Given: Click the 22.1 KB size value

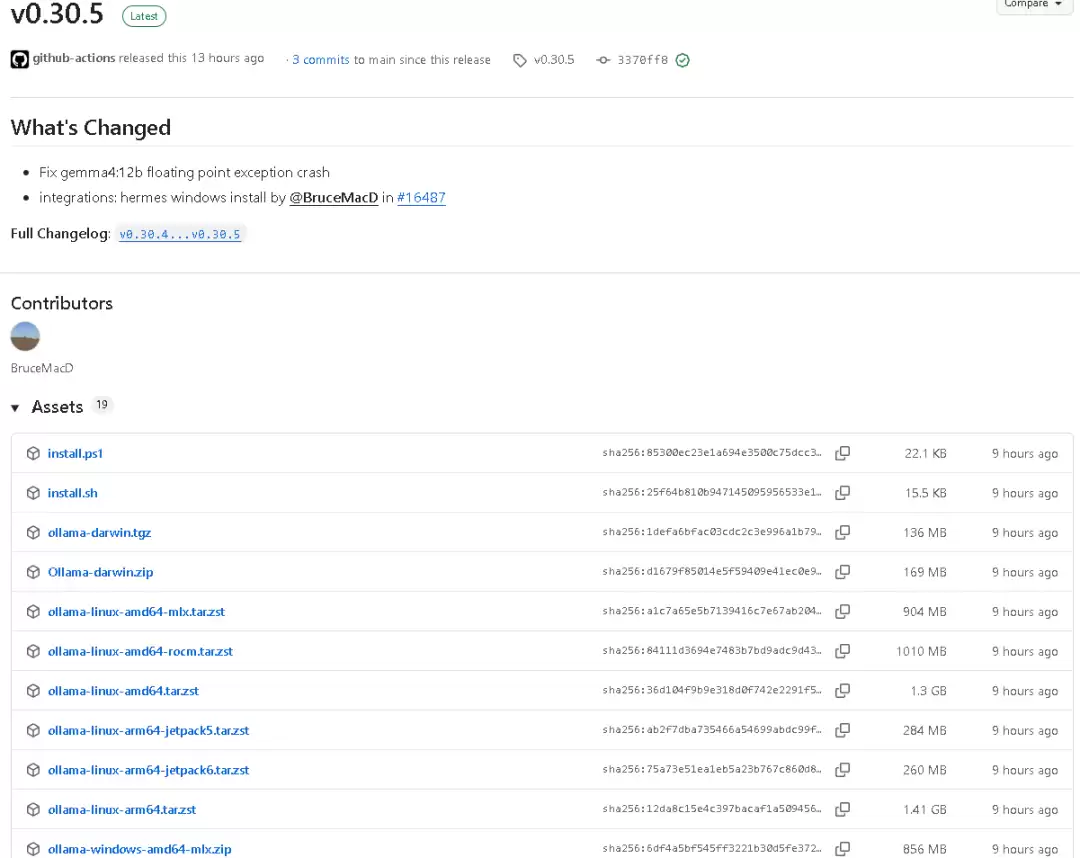Looking at the screenshot, I should point(925,453).
